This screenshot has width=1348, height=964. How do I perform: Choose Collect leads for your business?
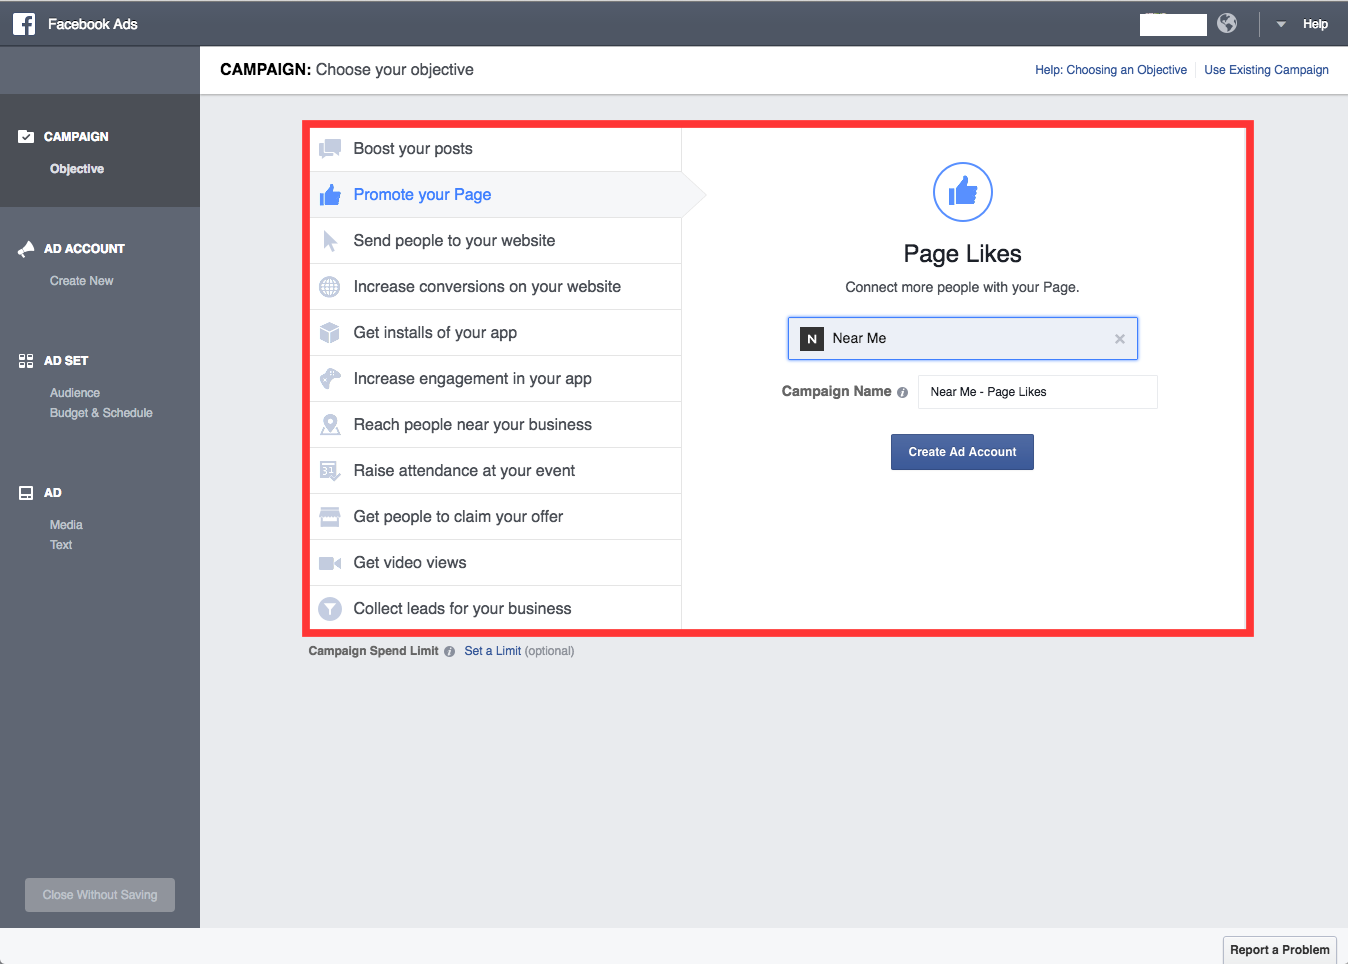click(496, 608)
